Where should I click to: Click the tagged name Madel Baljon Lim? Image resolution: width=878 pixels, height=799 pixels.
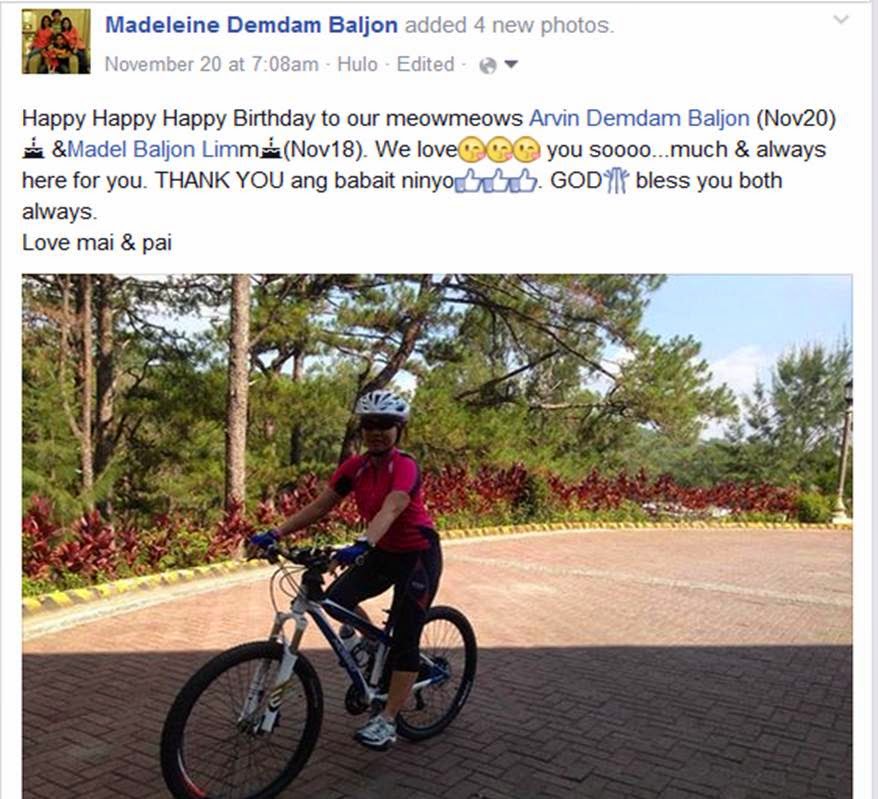pos(147,149)
